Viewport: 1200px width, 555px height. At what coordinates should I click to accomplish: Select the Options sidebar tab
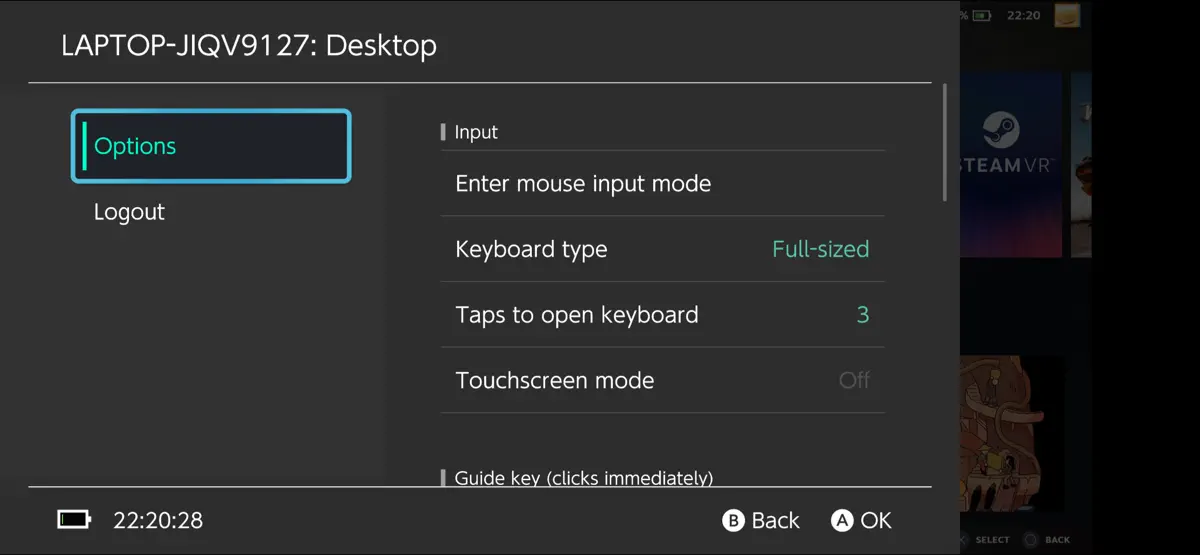click(211, 146)
